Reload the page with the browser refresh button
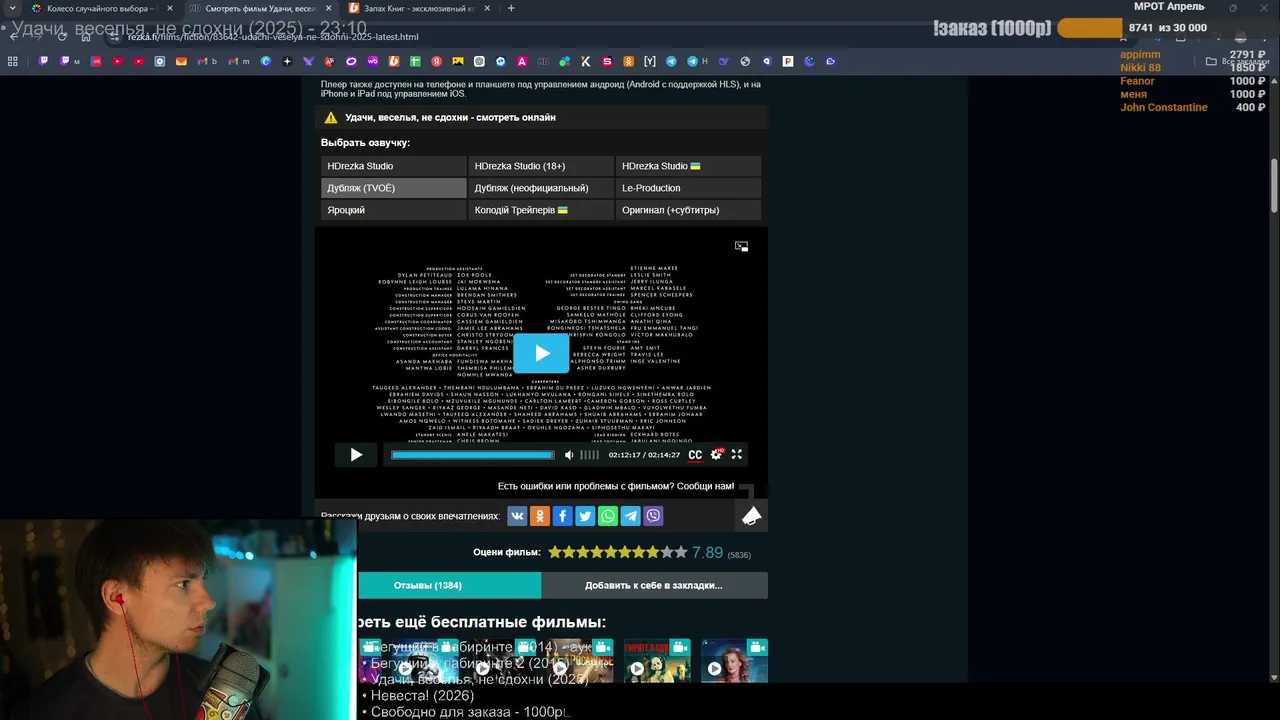Image resolution: width=1280 pixels, height=720 pixels. 62,37
